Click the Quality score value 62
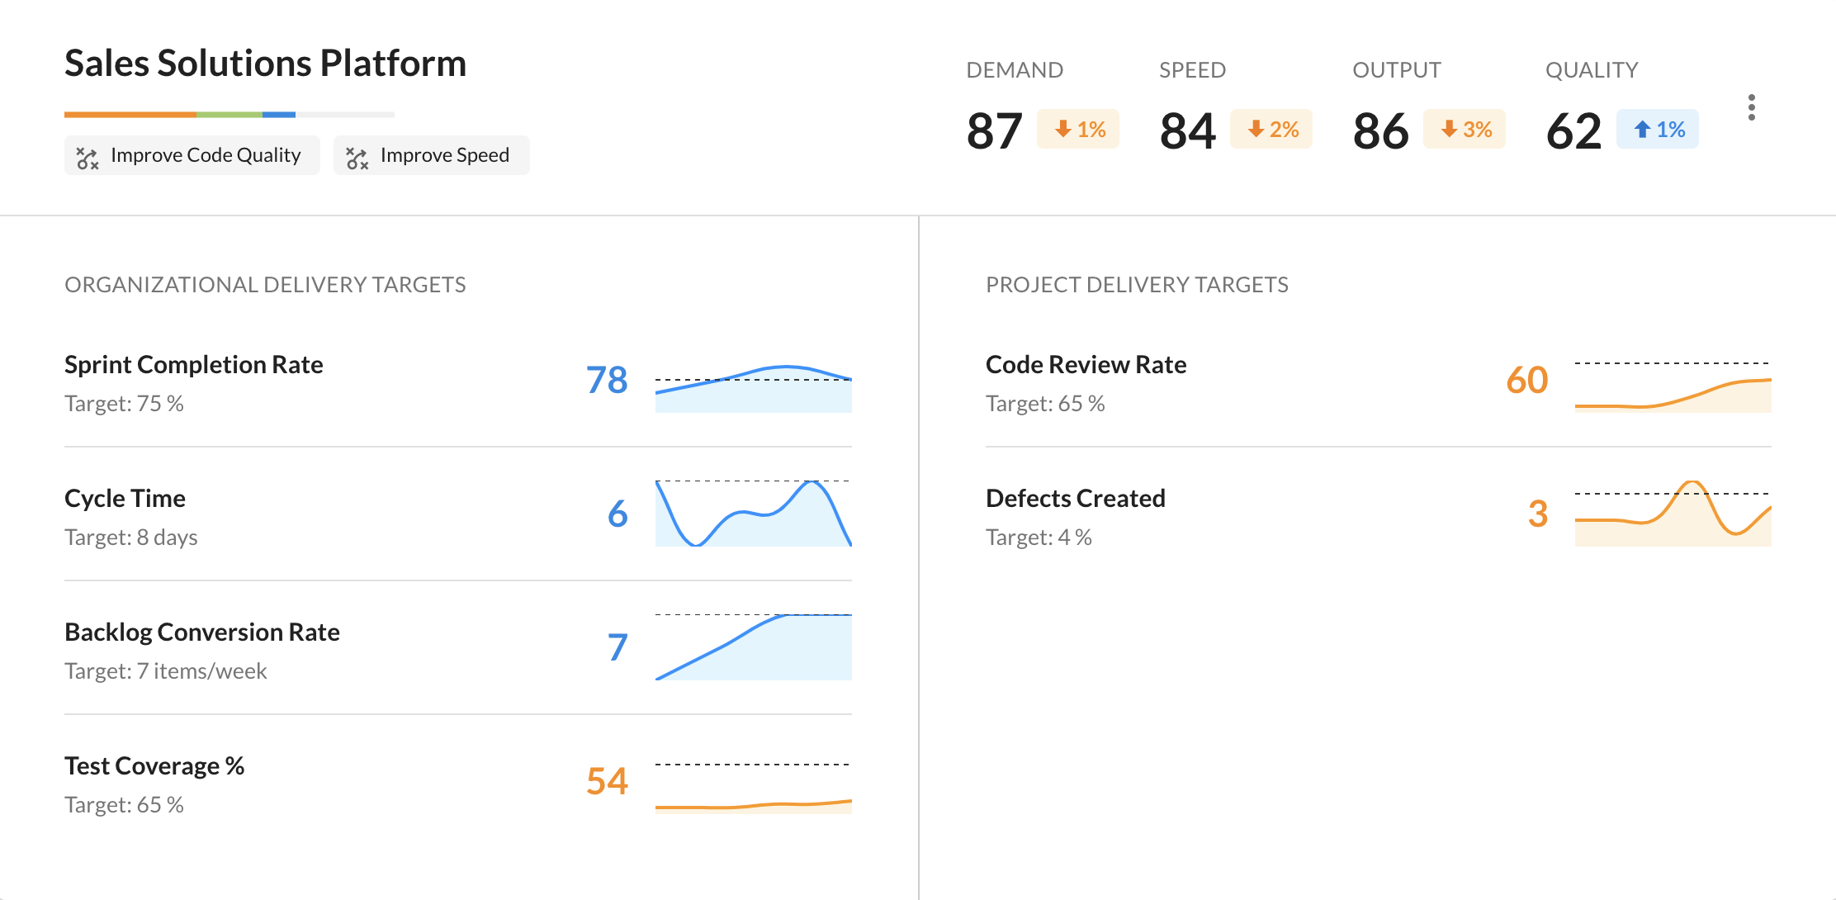The image size is (1836, 900). (1573, 131)
